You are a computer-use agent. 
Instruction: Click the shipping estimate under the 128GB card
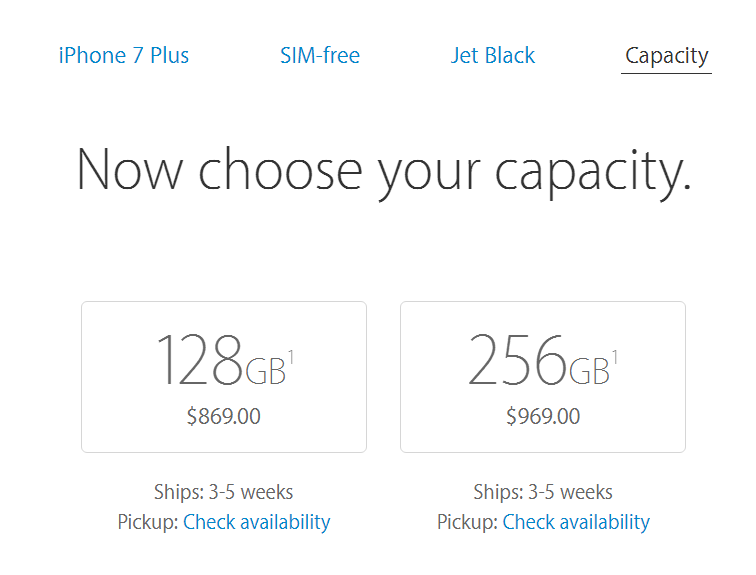(223, 492)
